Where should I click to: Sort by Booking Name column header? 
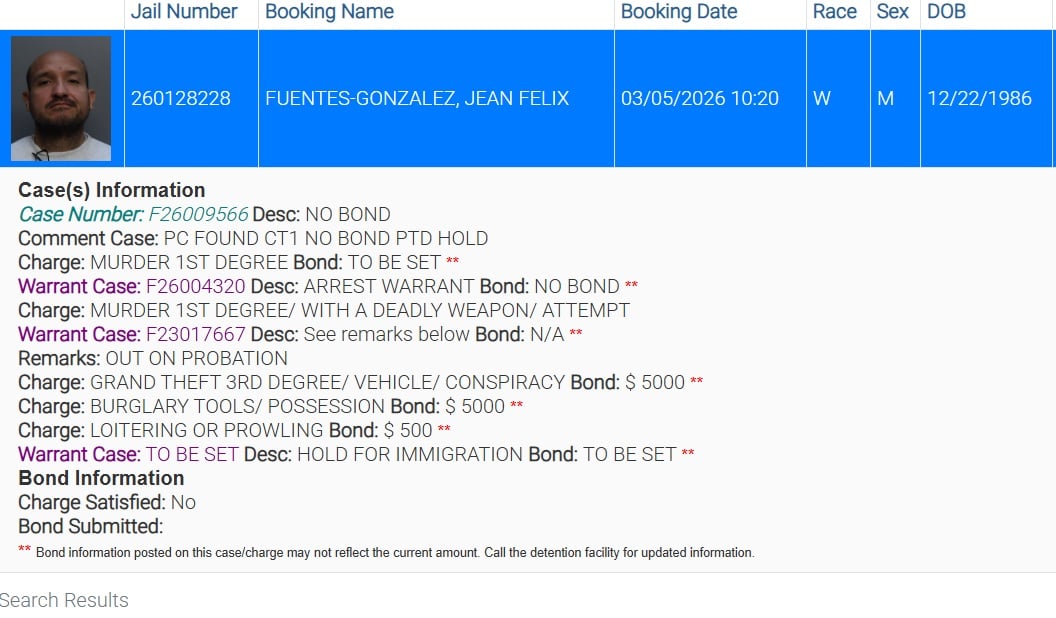(x=329, y=11)
